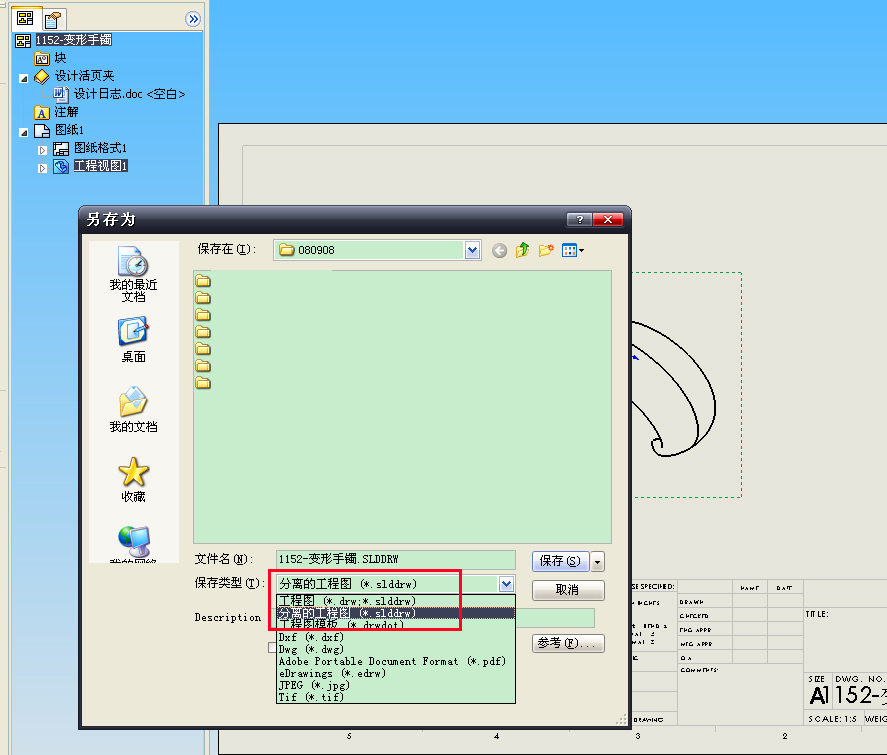Create a new folder
The width and height of the screenshot is (887, 755).
(x=546, y=250)
